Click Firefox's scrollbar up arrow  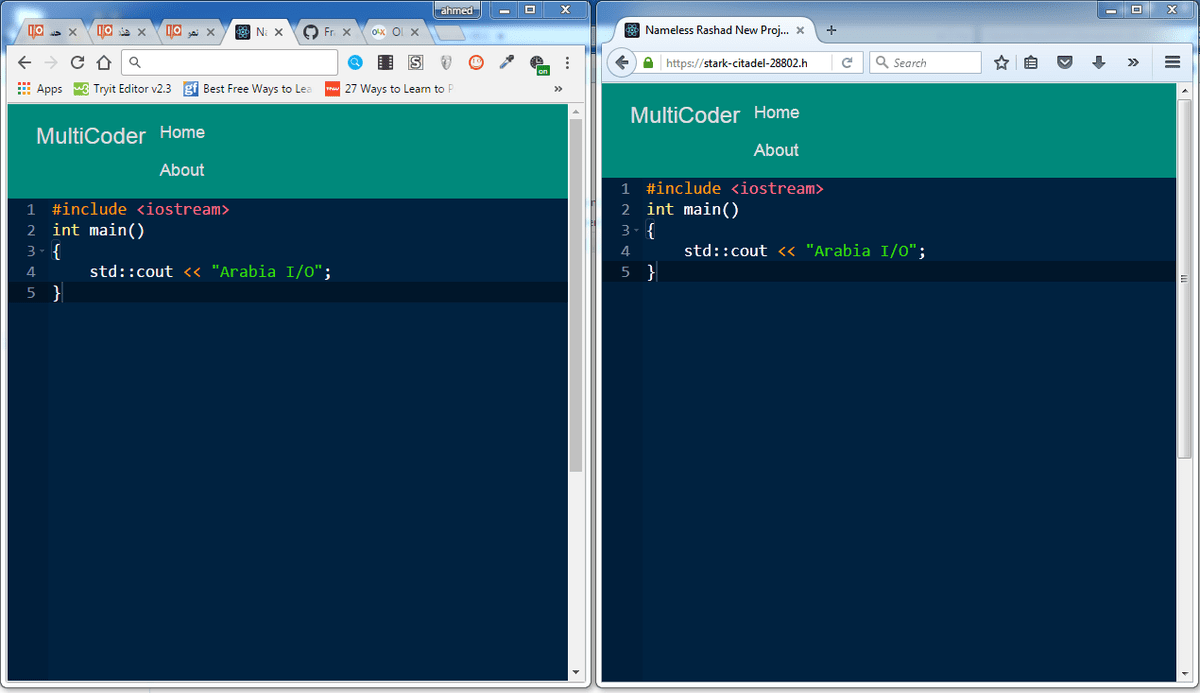(x=1184, y=89)
